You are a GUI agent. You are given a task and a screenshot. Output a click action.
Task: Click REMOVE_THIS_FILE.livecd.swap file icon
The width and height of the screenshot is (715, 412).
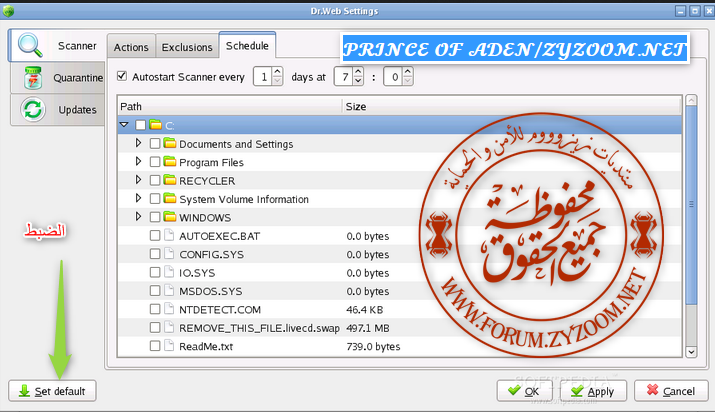point(169,327)
